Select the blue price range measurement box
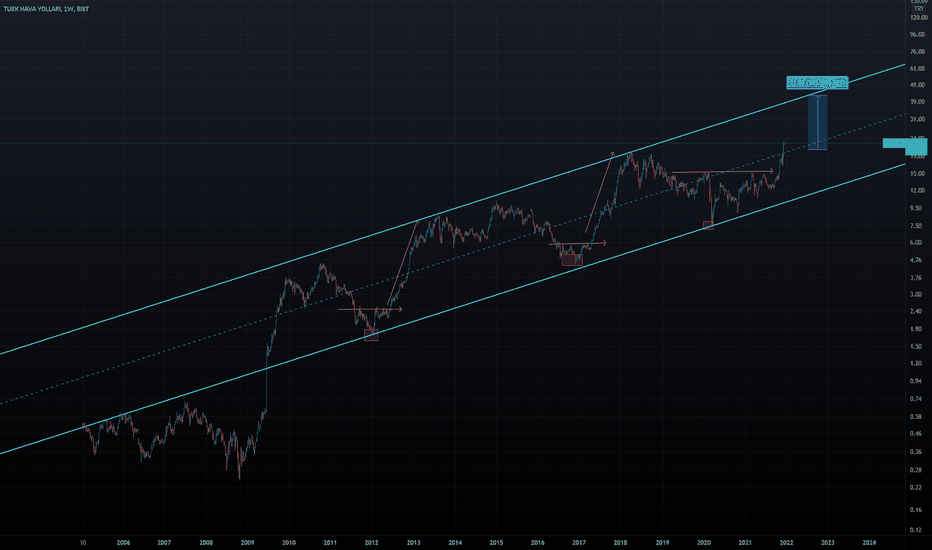The image size is (932, 550). tap(817, 122)
